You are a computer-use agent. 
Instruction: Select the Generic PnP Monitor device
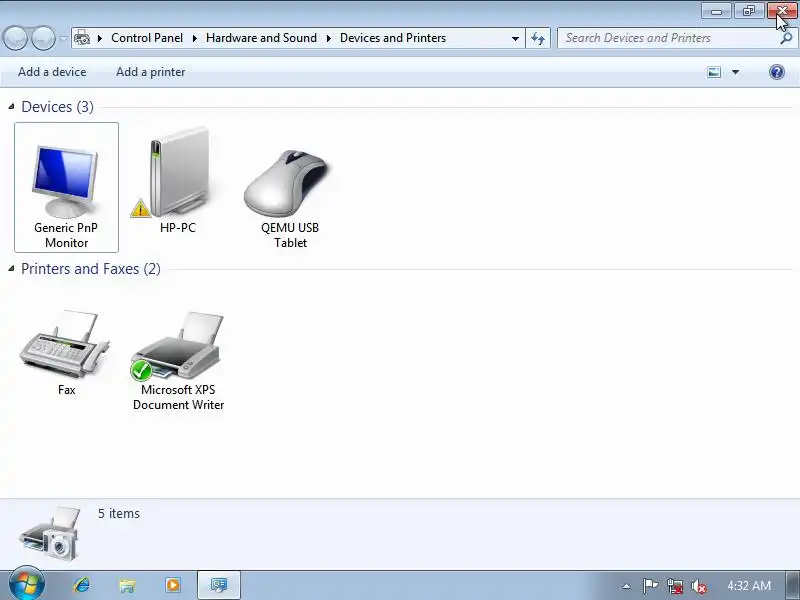click(66, 187)
